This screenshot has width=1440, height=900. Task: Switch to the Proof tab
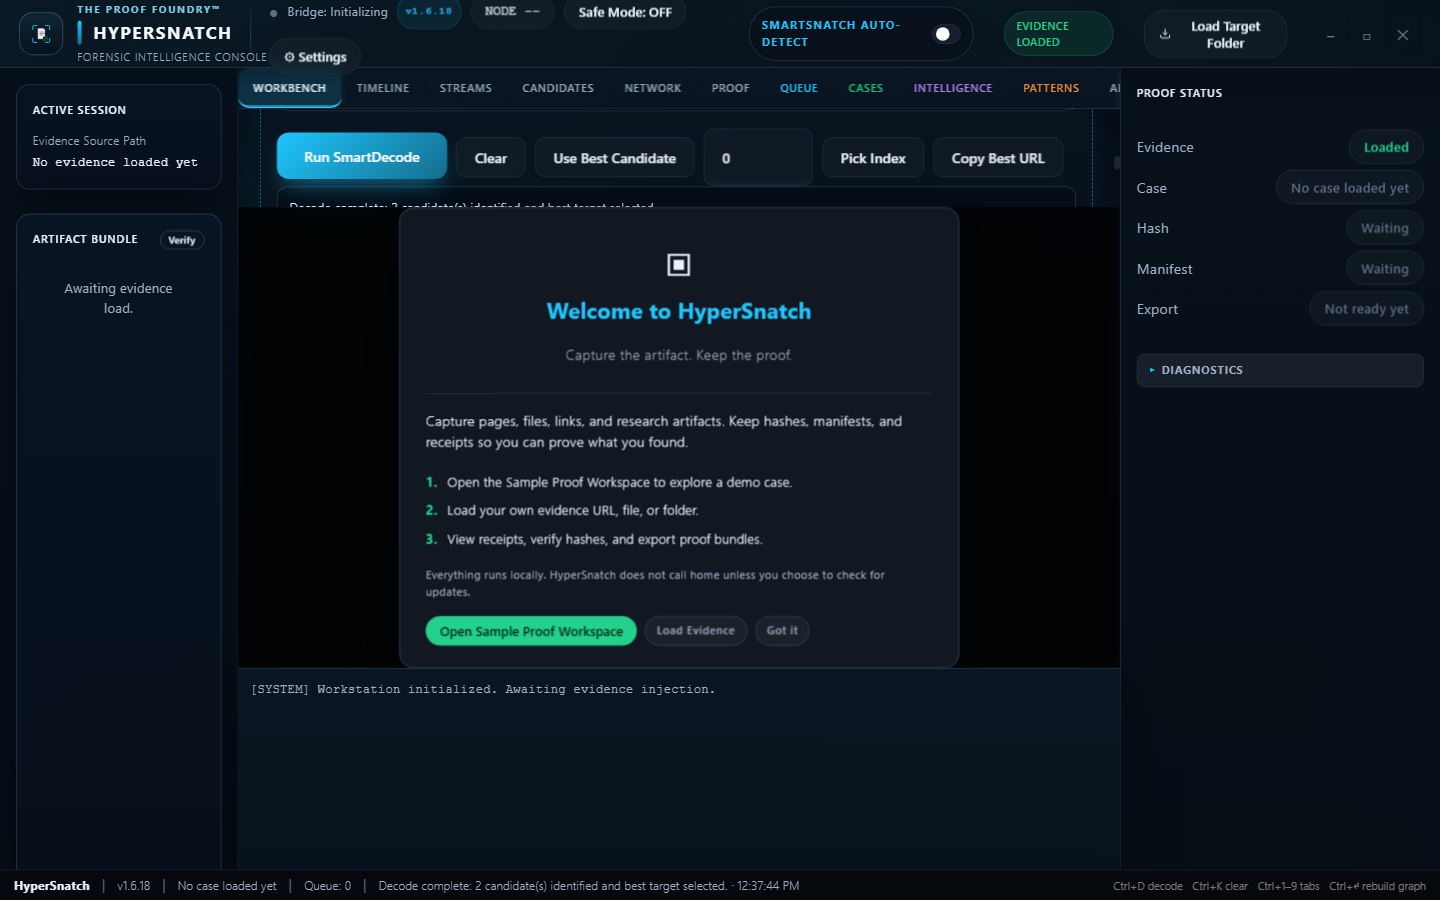point(731,88)
